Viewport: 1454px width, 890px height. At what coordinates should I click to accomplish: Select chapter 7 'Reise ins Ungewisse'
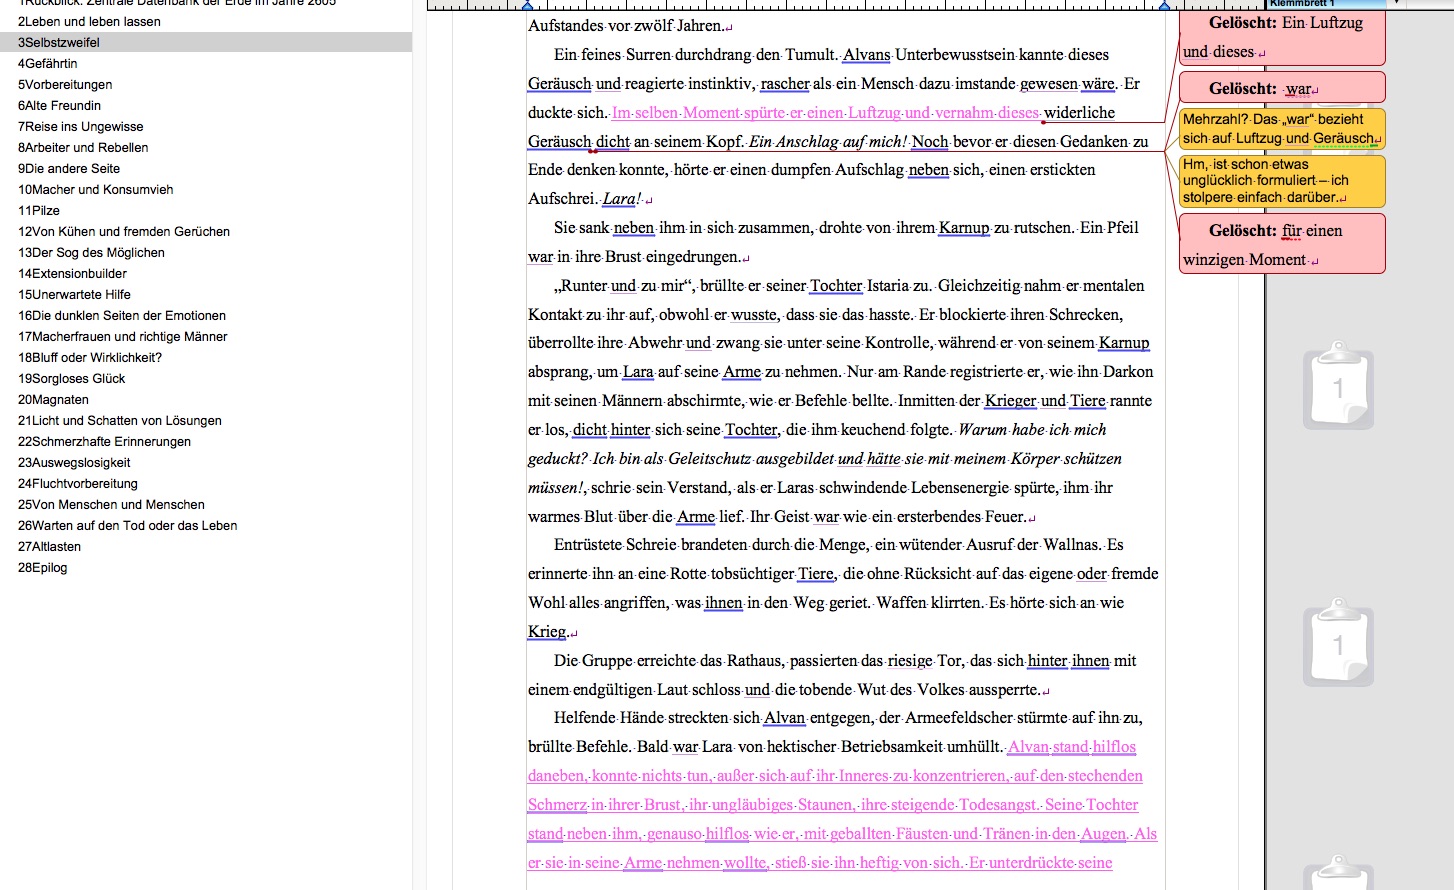click(x=205, y=126)
